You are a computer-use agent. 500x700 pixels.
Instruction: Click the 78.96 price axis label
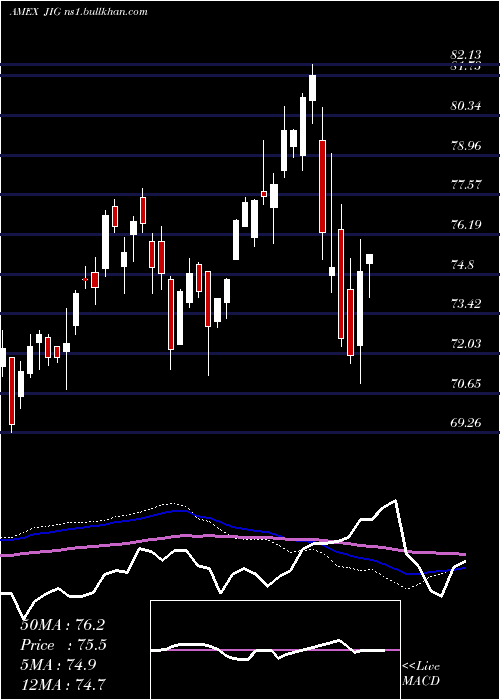coord(466,146)
